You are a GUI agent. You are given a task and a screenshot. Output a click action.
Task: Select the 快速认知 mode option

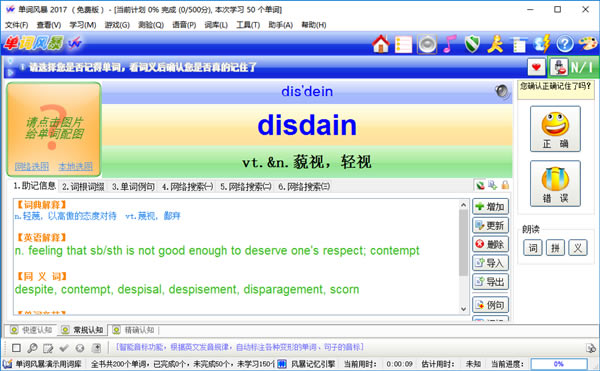coord(31,330)
